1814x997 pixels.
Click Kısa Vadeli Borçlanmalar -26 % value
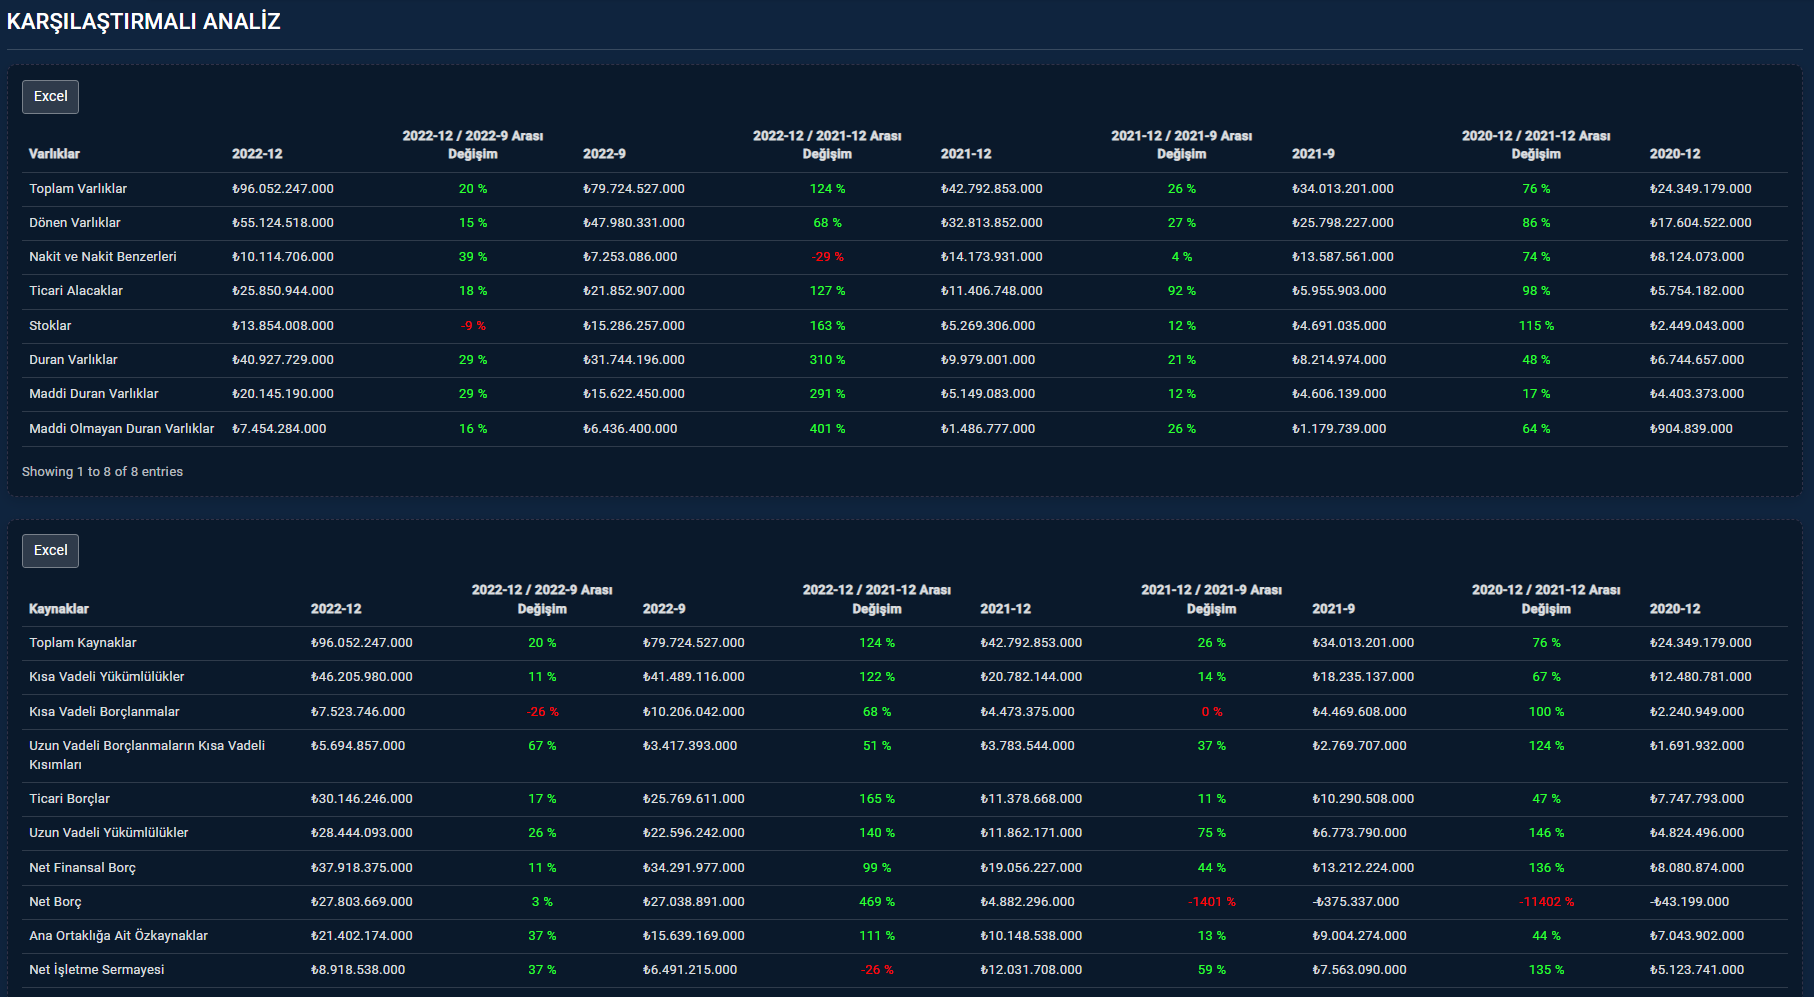(542, 712)
